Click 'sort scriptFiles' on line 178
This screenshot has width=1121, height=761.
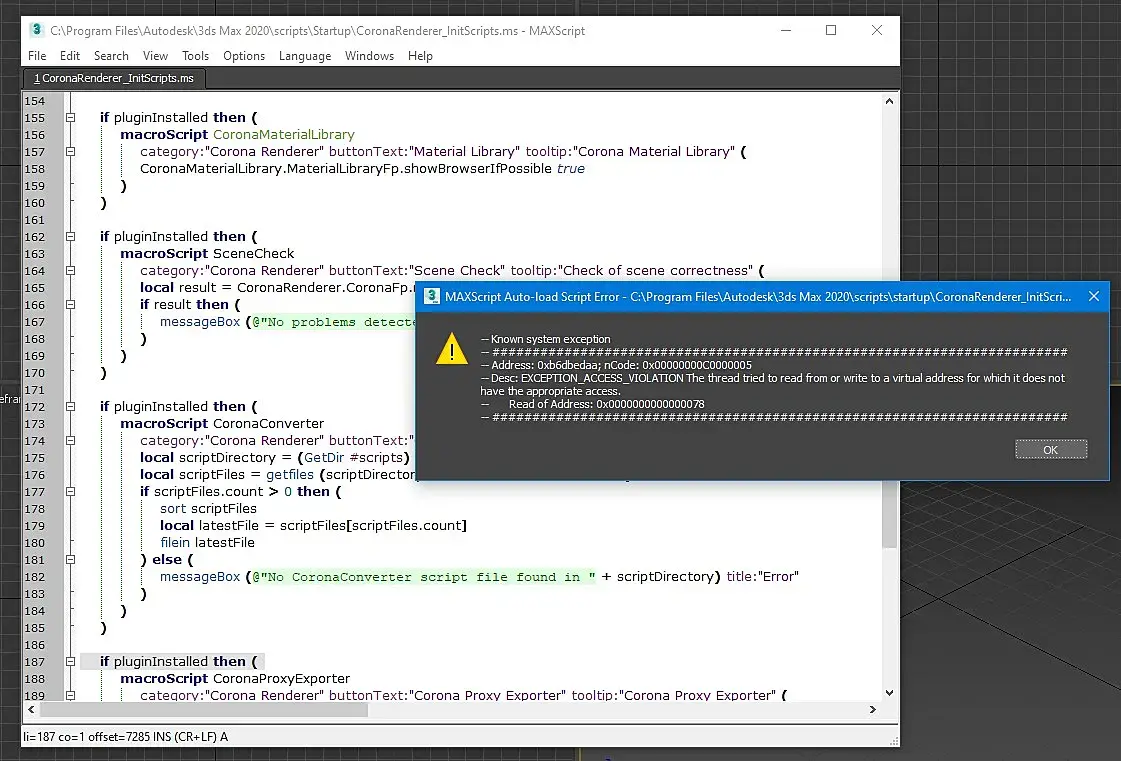pyautogui.click(x=208, y=509)
